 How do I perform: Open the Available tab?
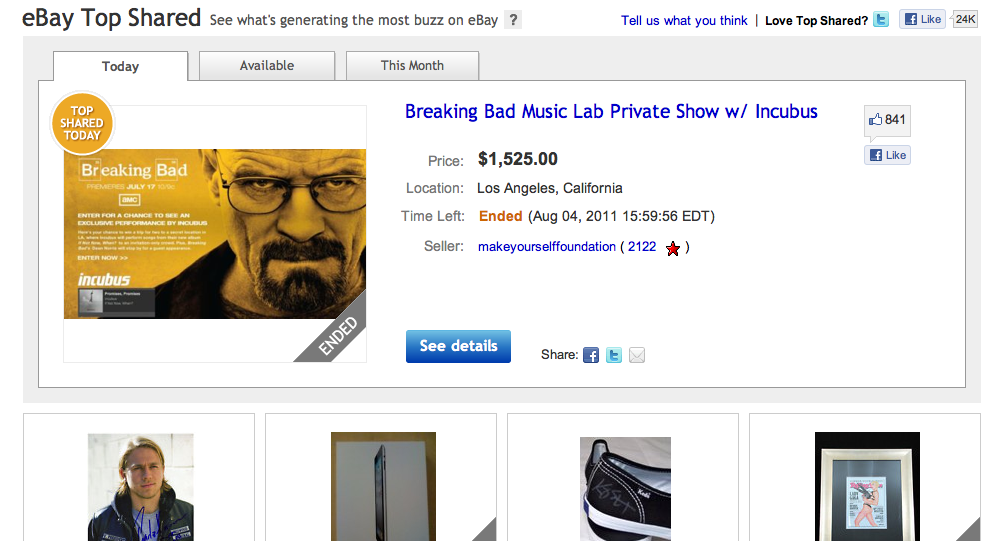[x=267, y=66]
